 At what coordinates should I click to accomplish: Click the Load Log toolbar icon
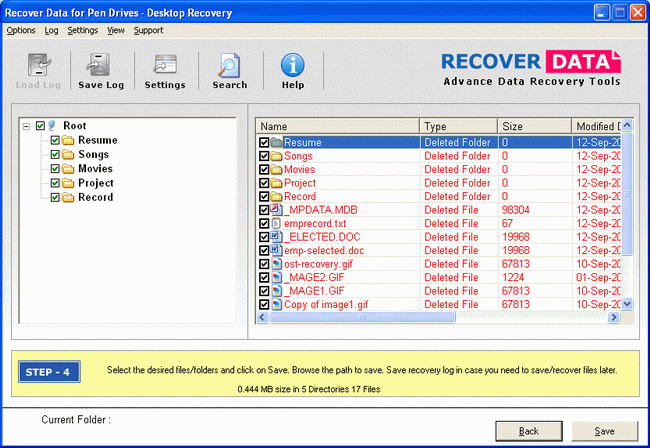pyautogui.click(x=37, y=66)
